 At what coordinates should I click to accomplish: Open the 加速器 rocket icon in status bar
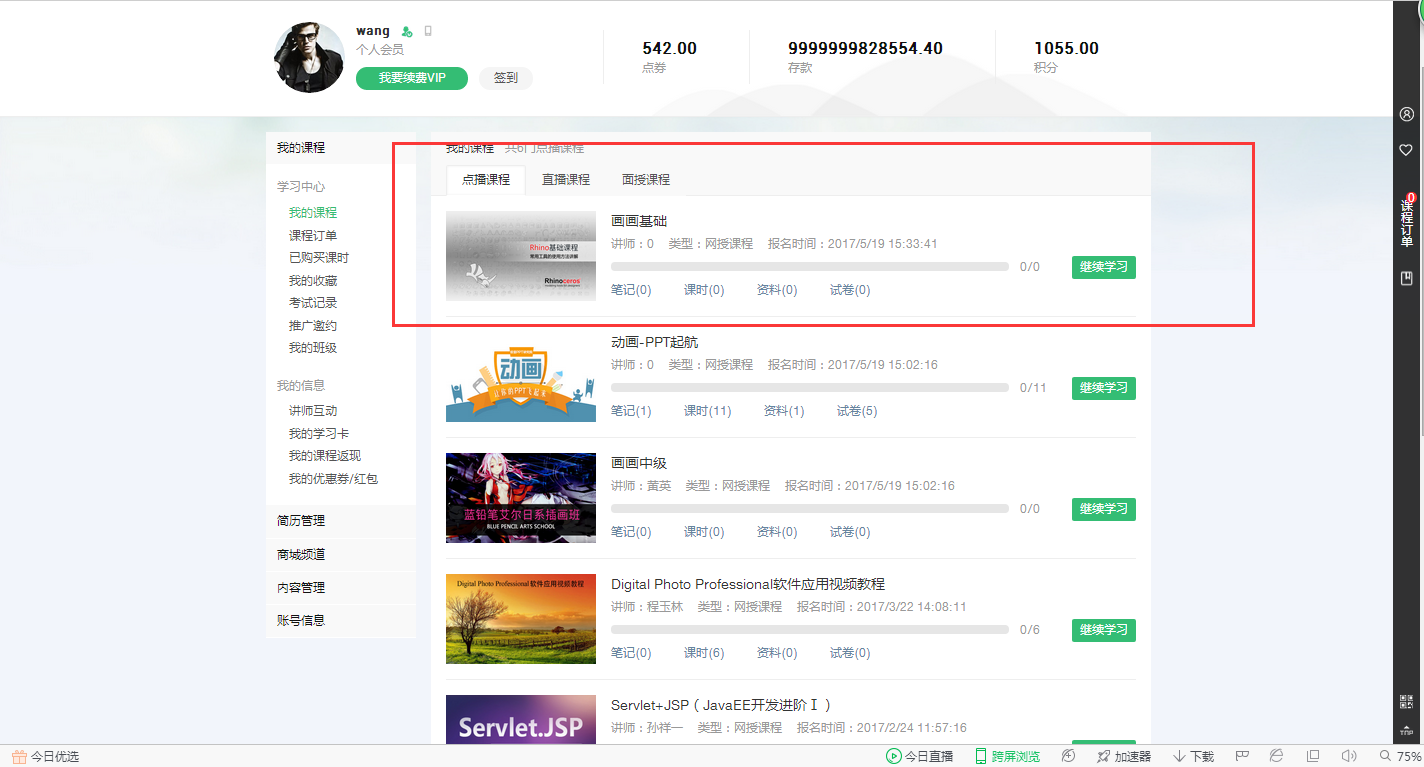coord(1103,756)
